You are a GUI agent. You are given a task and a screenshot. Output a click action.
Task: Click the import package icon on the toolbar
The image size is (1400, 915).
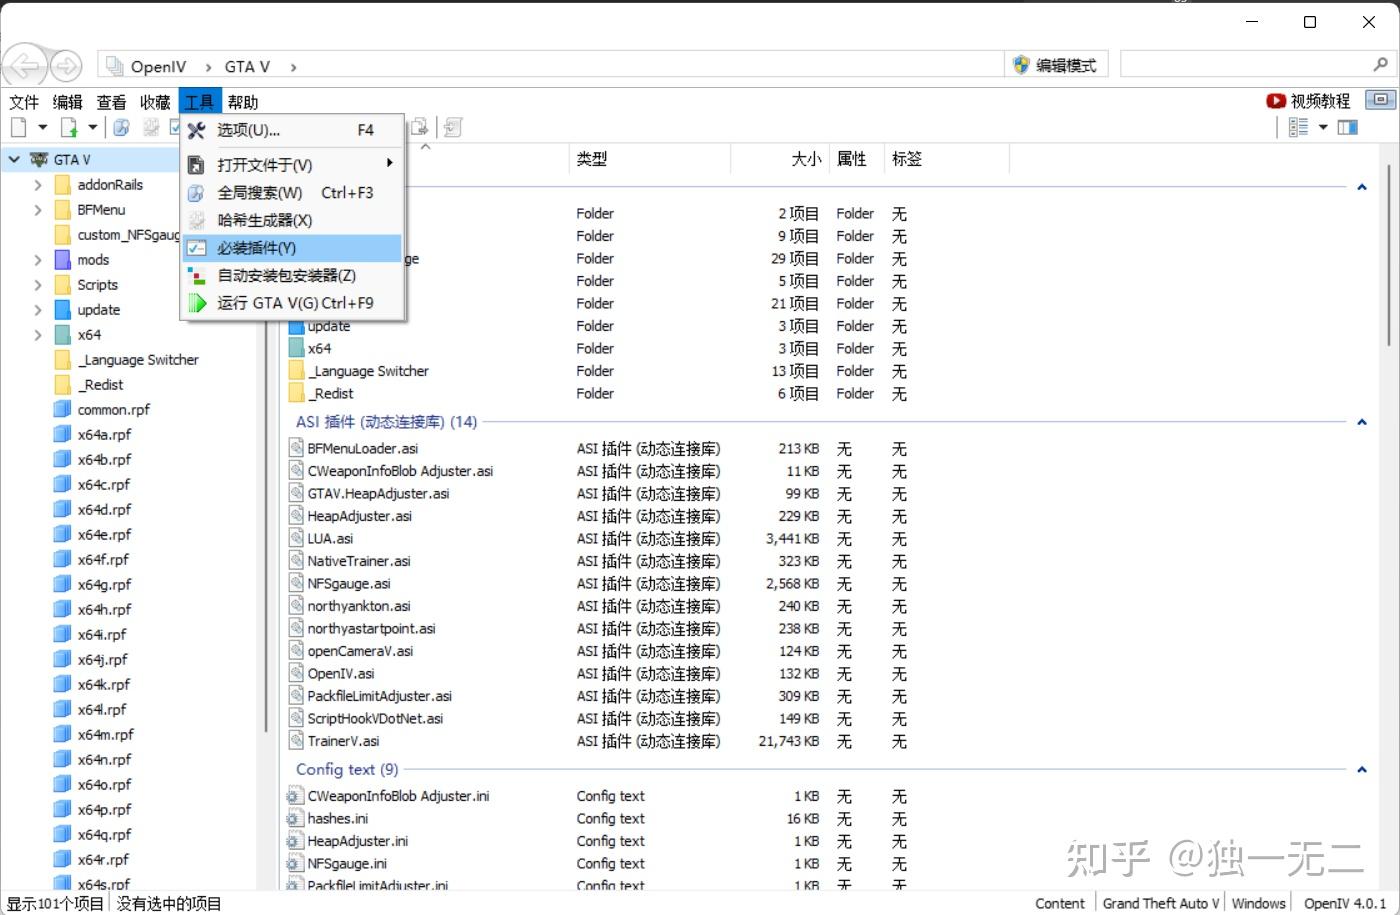(452, 126)
